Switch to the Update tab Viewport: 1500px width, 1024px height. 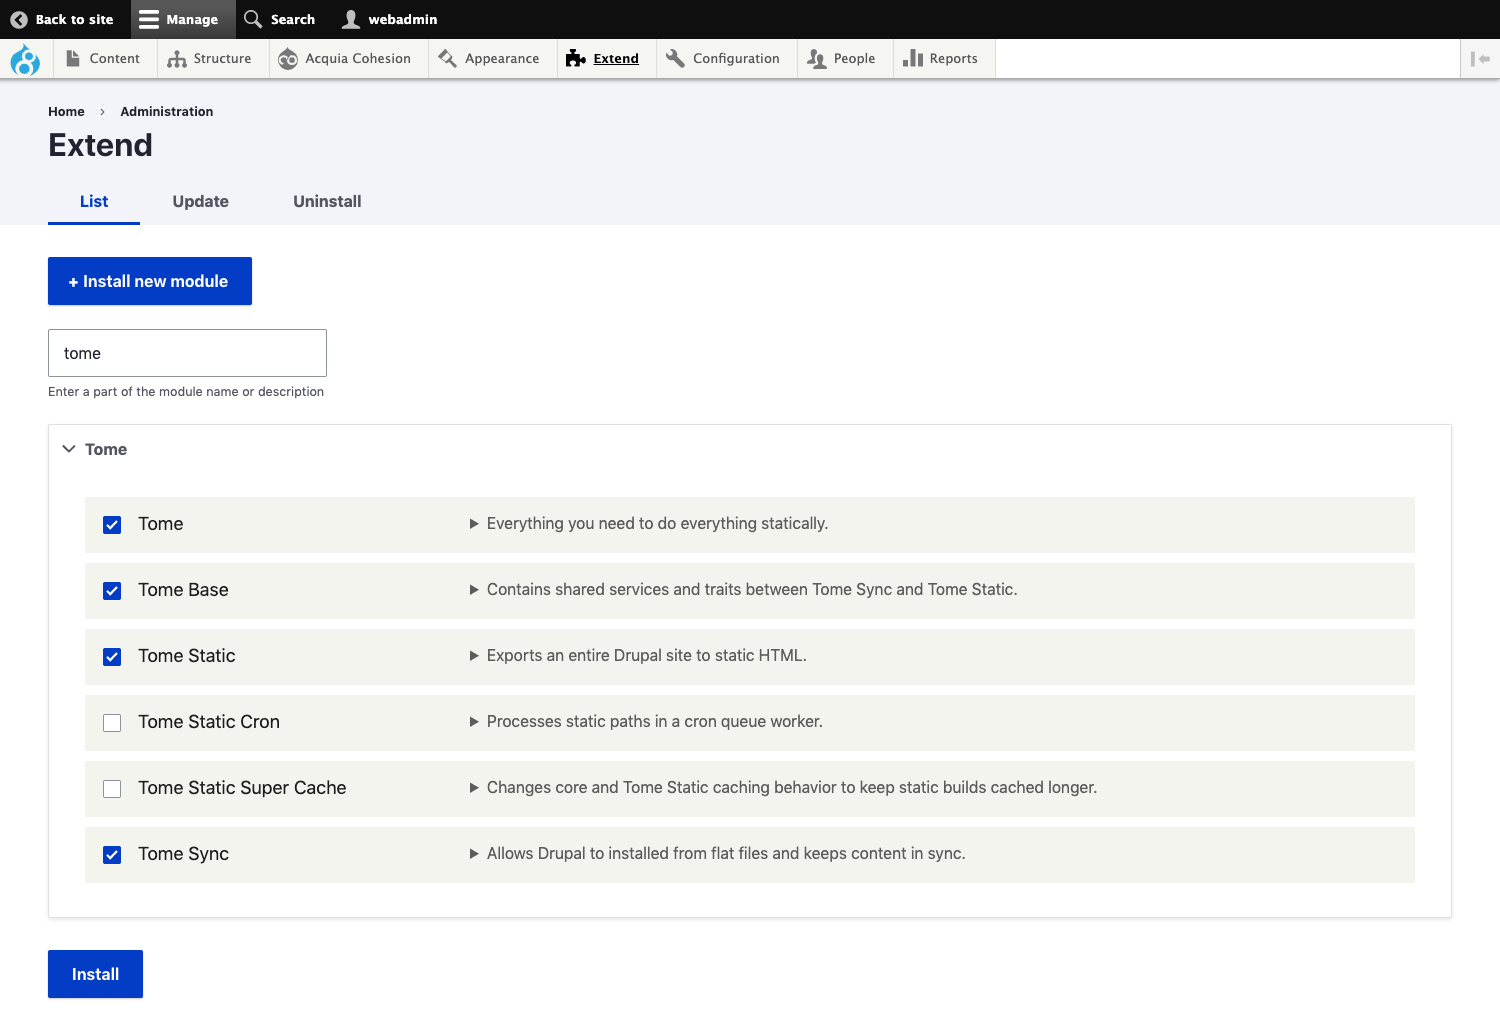coord(200,201)
